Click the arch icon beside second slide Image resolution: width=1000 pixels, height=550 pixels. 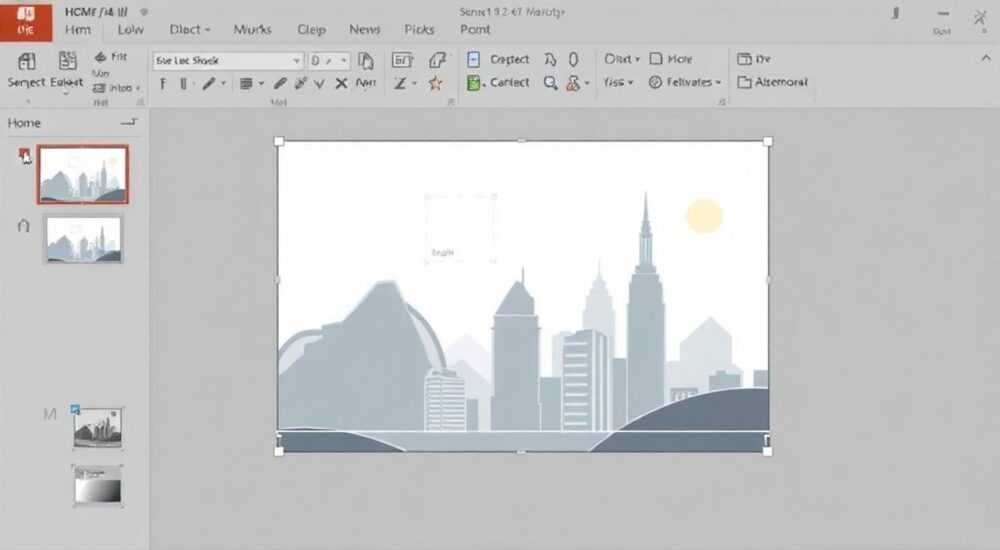click(x=24, y=225)
